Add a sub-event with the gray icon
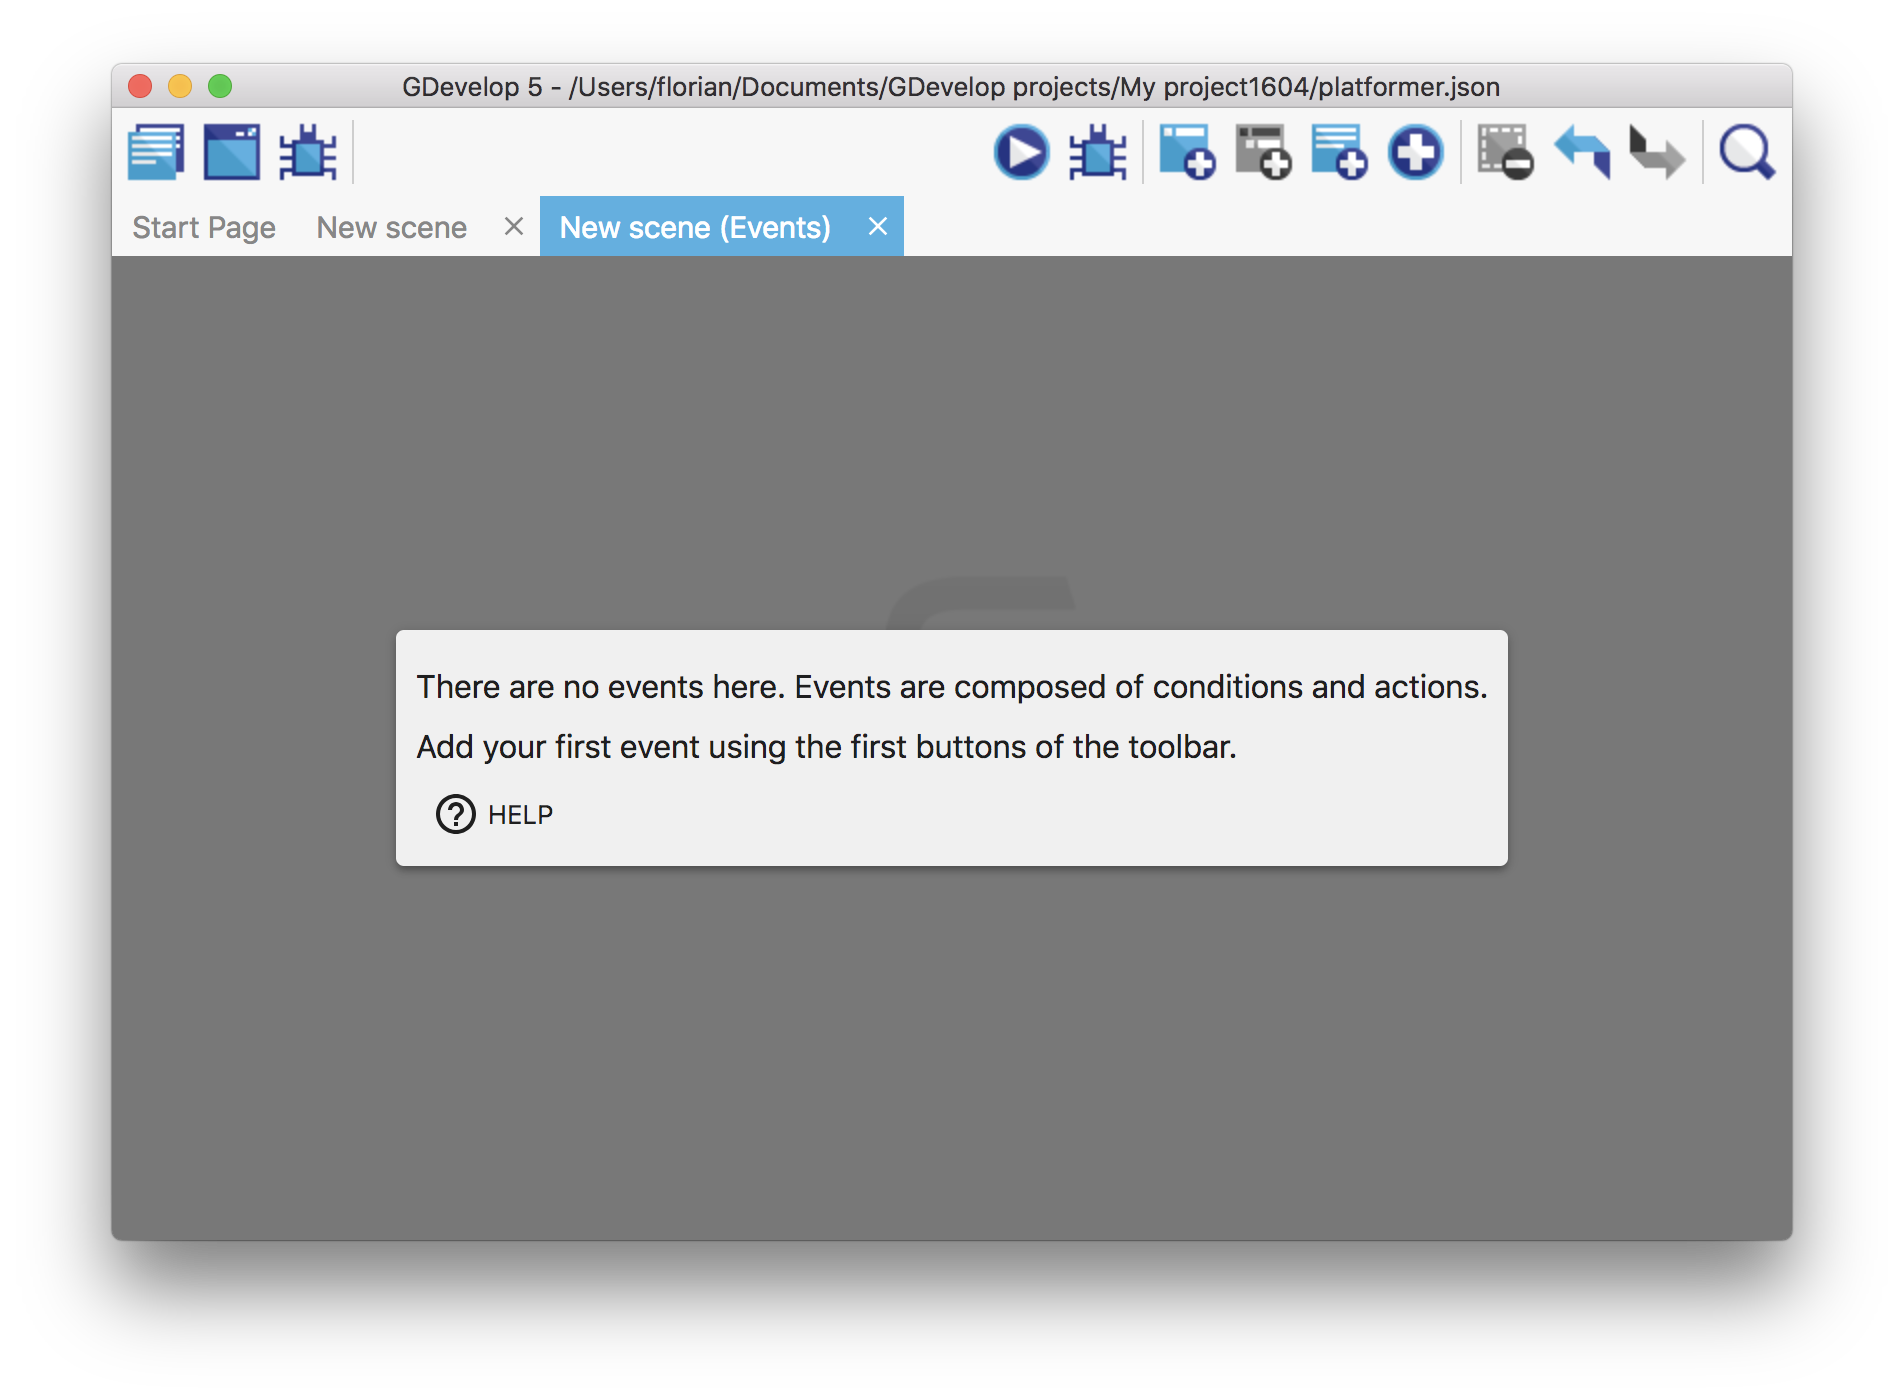This screenshot has height=1400, width=1904. [x=1263, y=152]
